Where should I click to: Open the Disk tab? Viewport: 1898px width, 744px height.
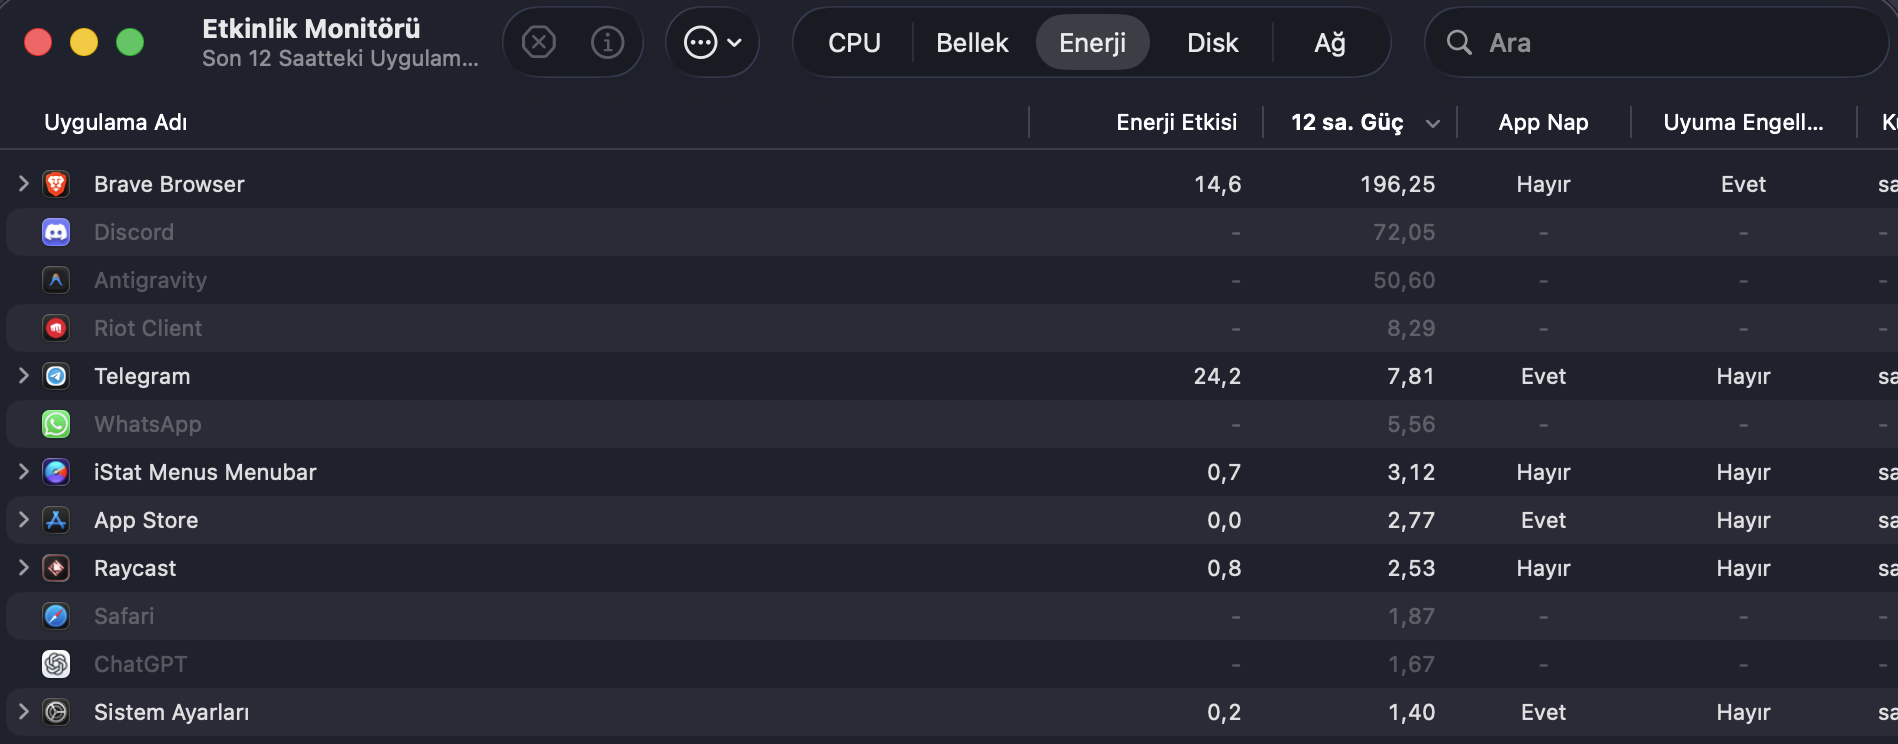coord(1212,42)
